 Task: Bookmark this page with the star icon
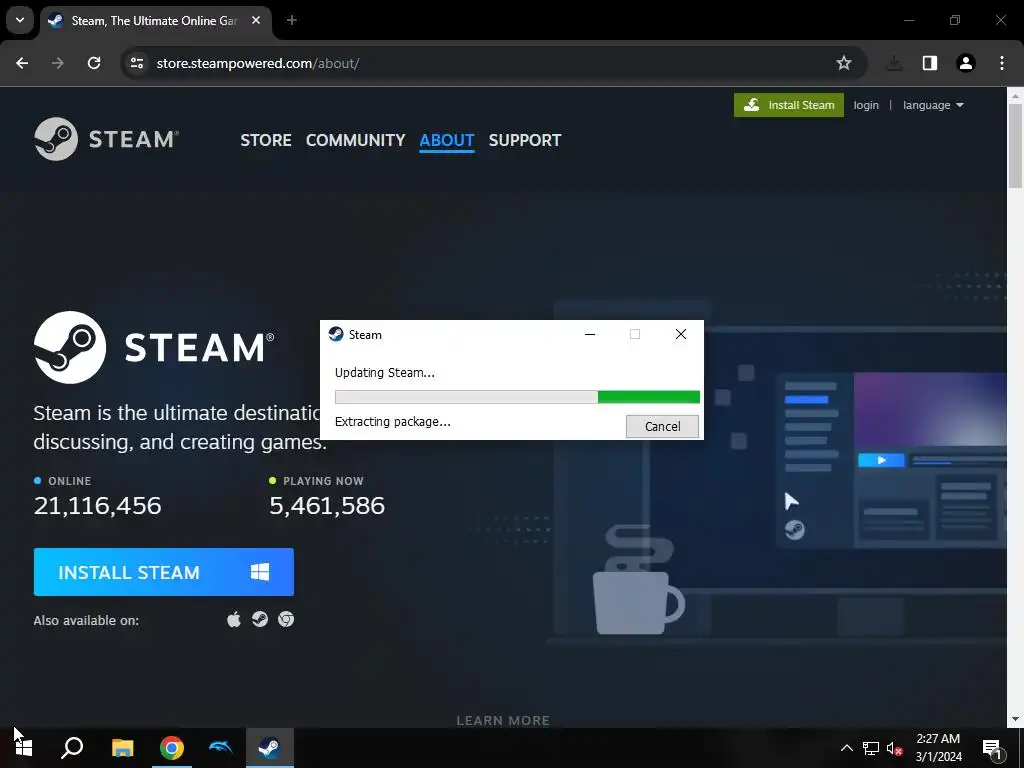[844, 63]
